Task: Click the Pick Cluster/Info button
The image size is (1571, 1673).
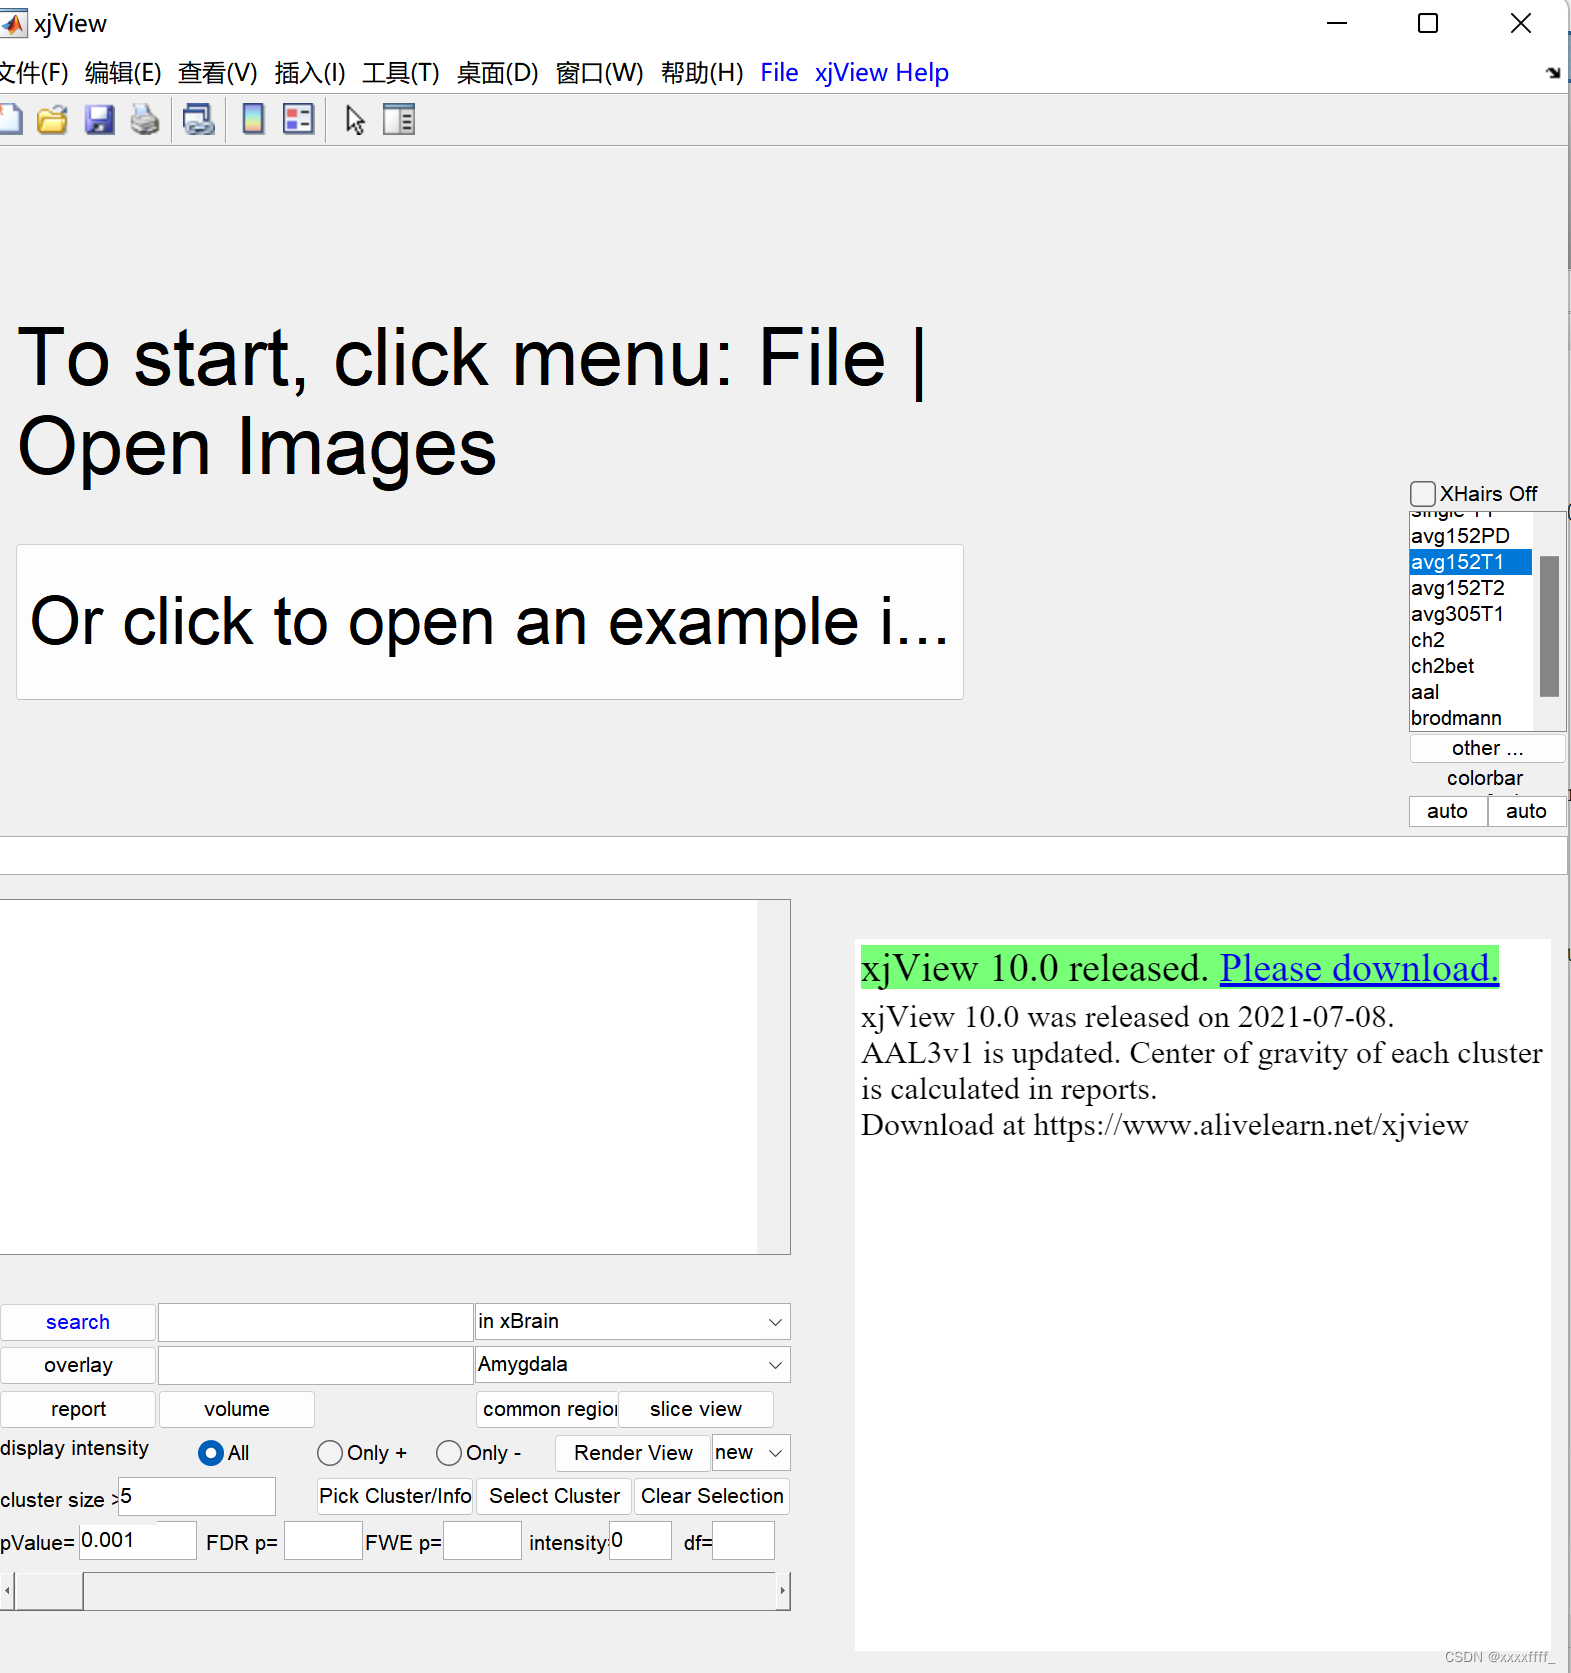Action: click(395, 1496)
